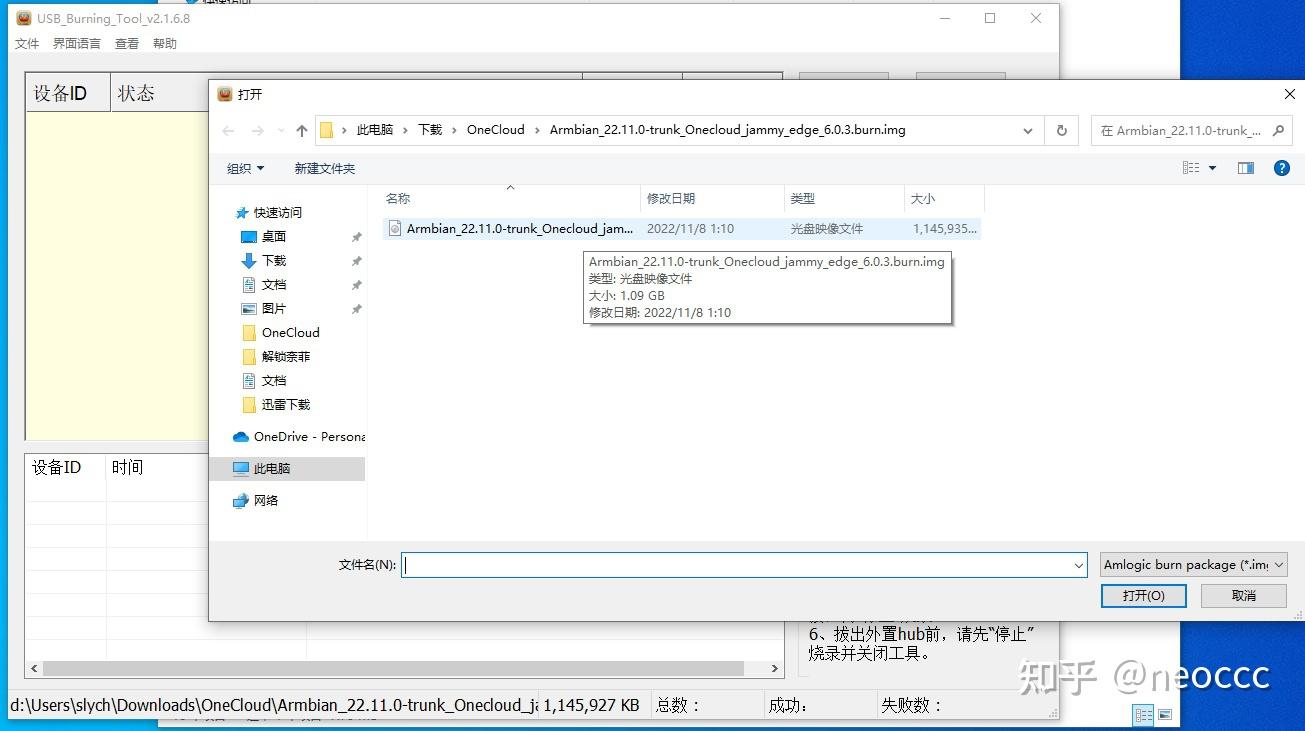Open dialog help icon

tap(1282, 168)
